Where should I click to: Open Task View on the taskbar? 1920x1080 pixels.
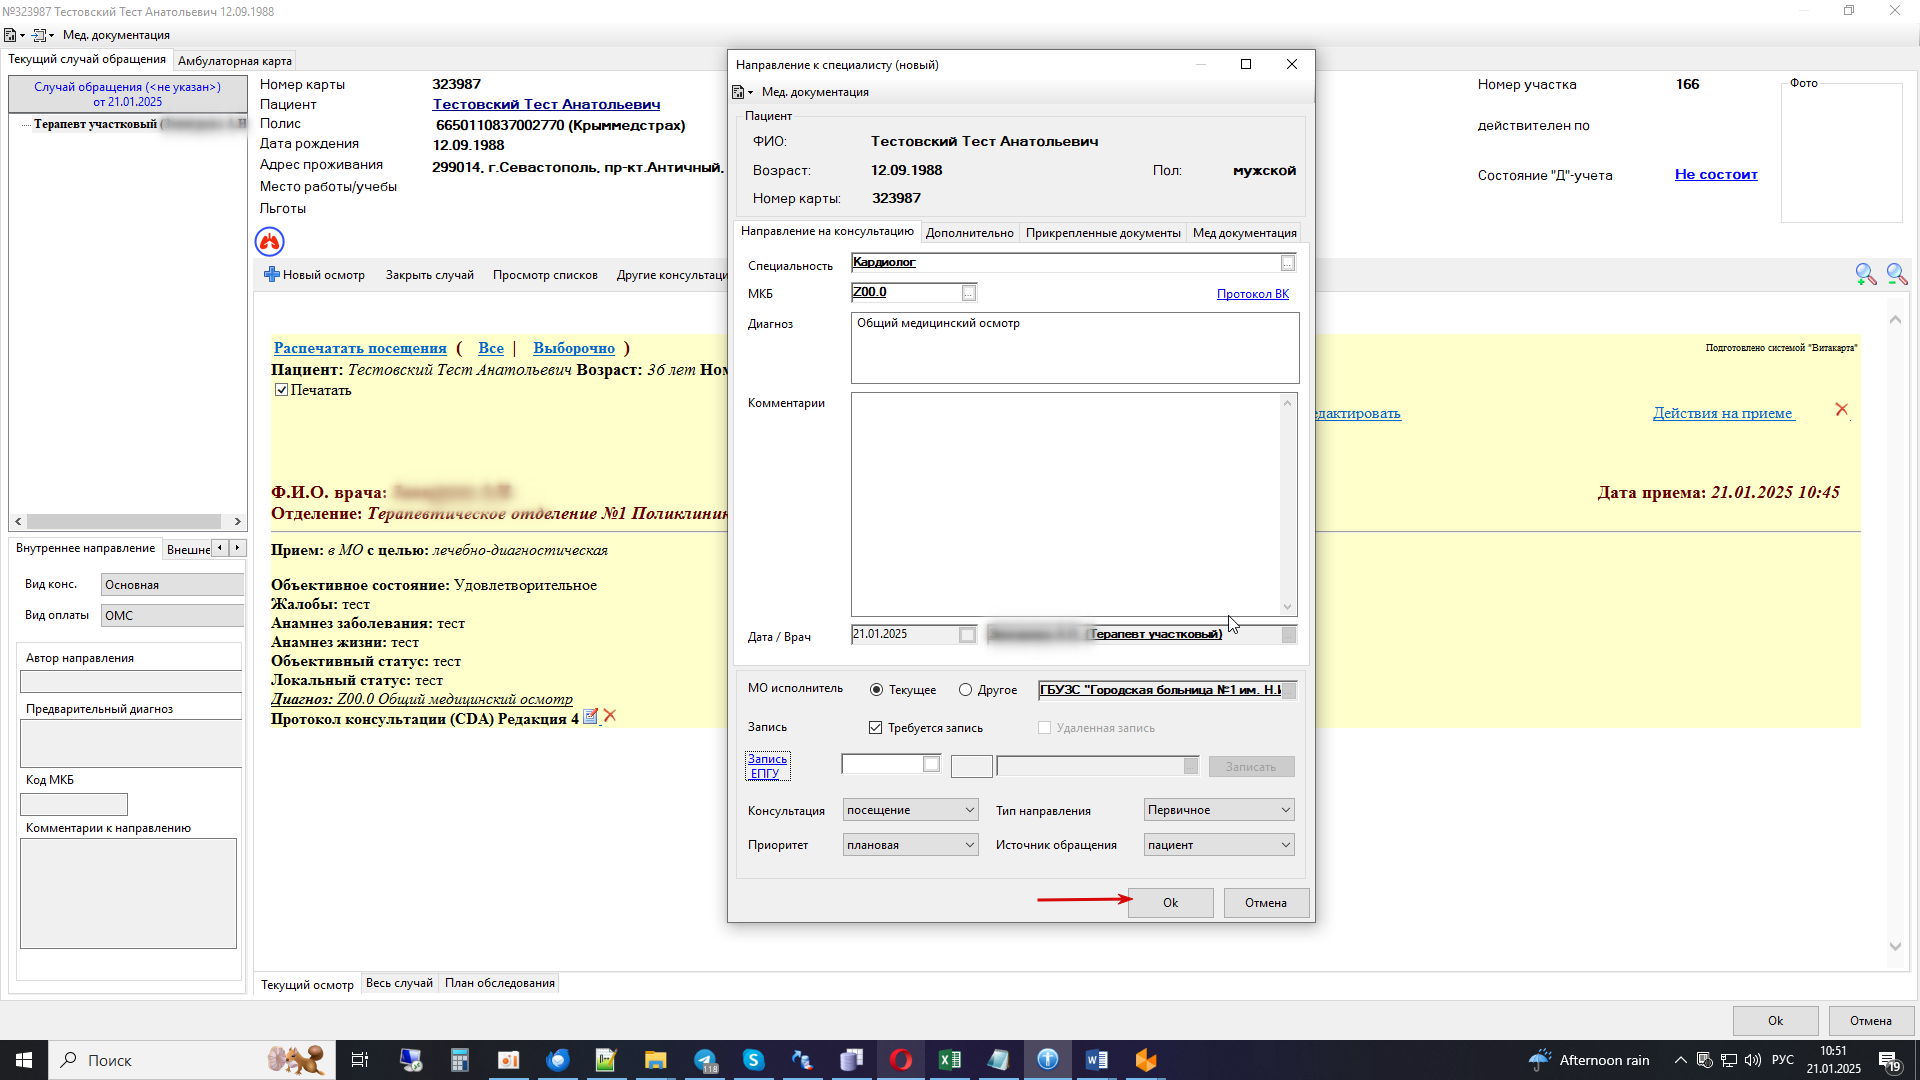coord(360,1060)
